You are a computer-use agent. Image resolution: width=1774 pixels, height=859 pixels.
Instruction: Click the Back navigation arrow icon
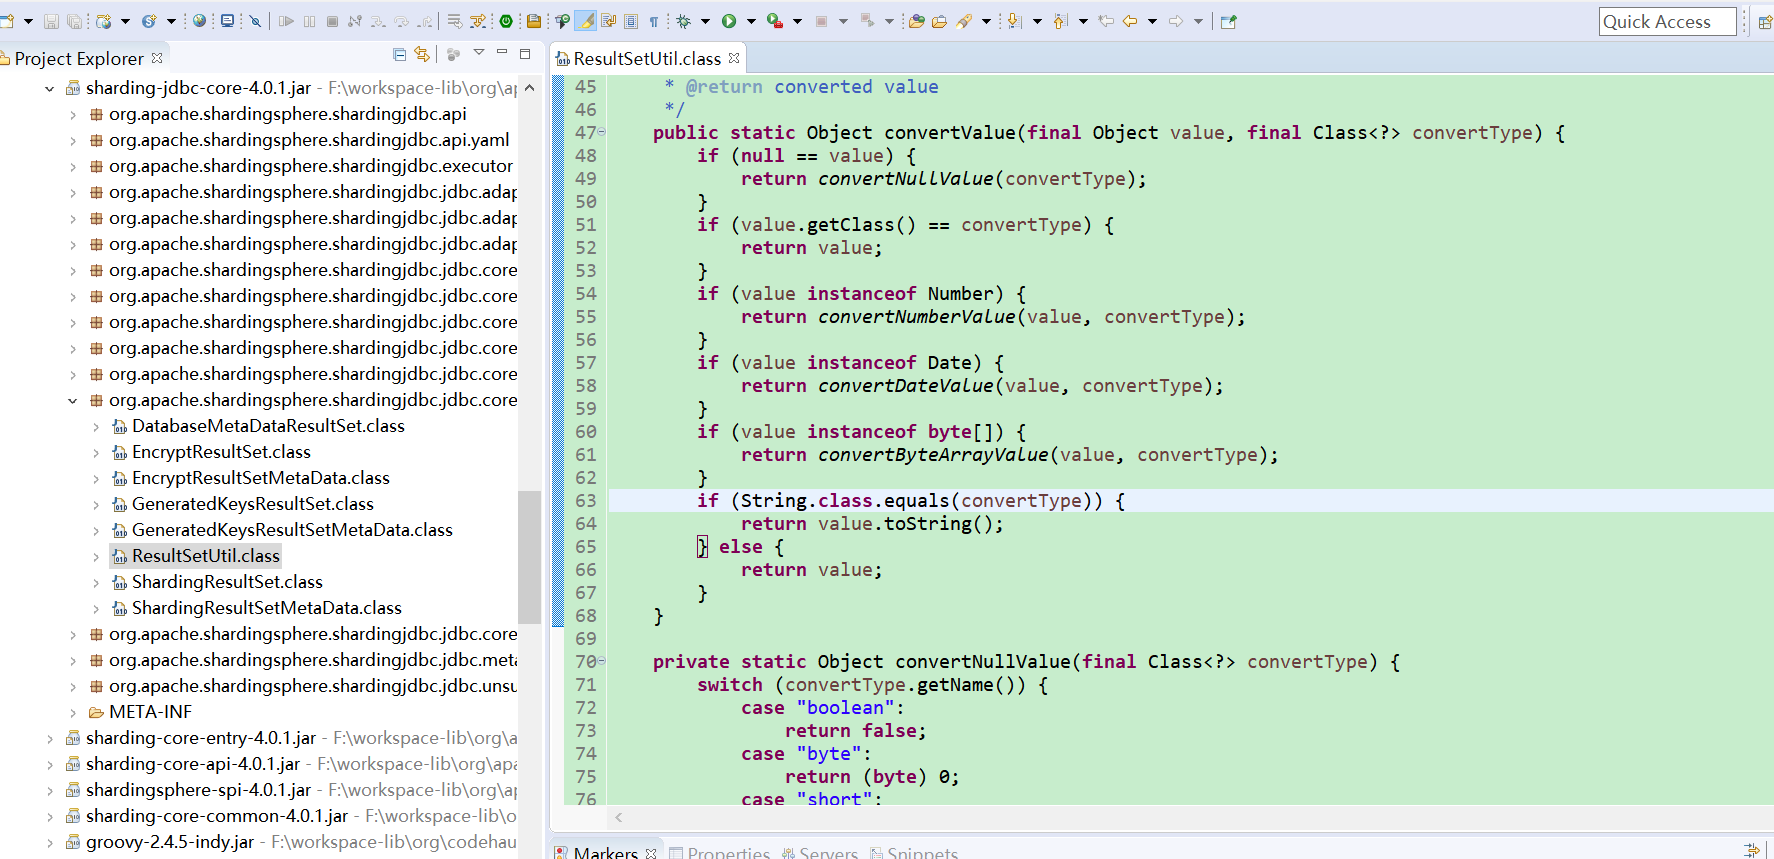click(1130, 21)
